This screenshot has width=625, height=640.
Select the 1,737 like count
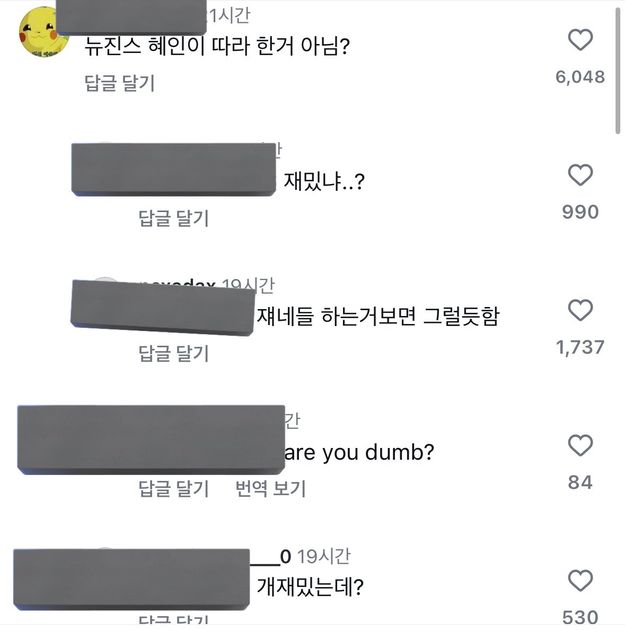(580, 347)
